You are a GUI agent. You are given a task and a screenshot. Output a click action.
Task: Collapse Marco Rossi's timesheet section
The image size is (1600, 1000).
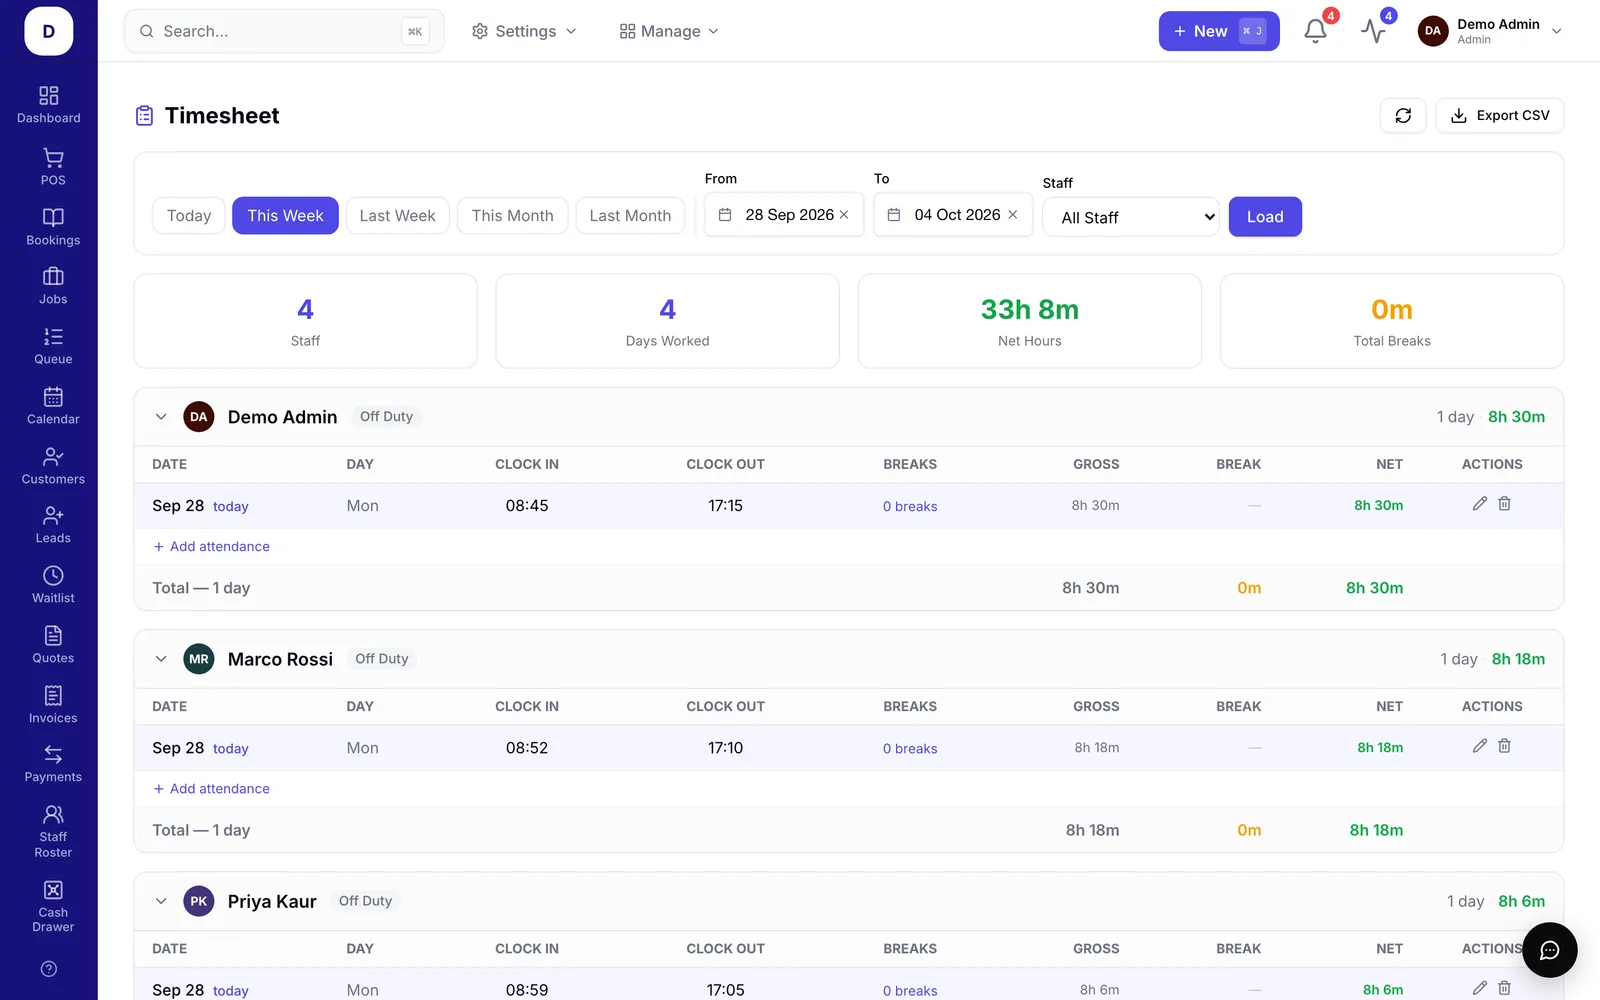point(161,659)
